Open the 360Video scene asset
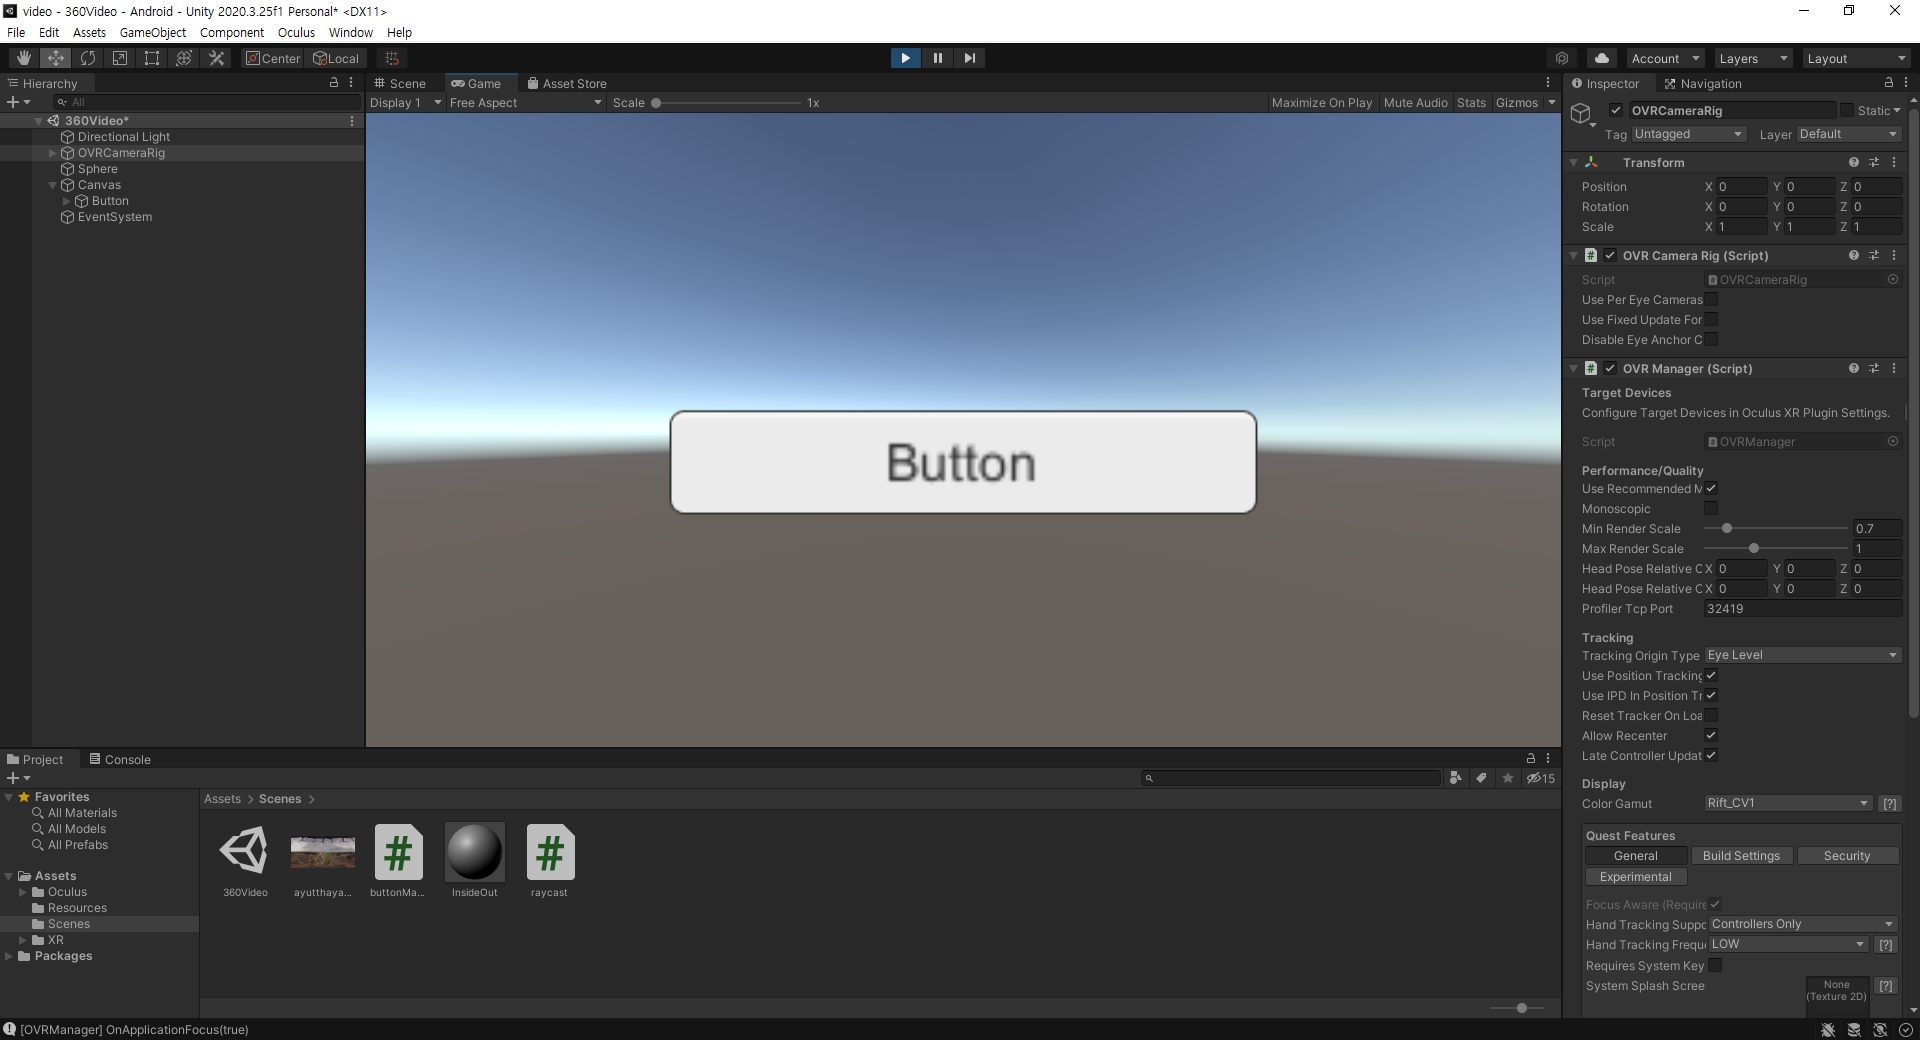Image resolution: width=1920 pixels, height=1040 pixels. tap(245, 861)
